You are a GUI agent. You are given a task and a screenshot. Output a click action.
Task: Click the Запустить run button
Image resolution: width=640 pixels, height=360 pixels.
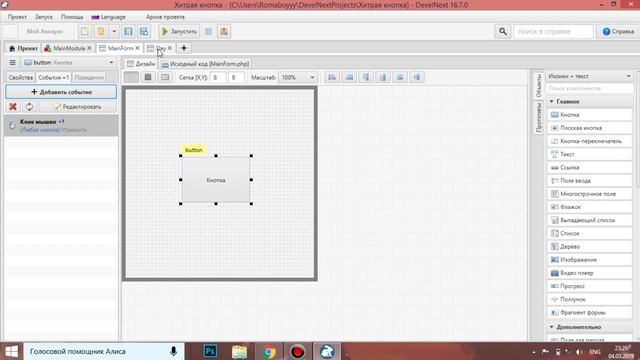tap(179, 31)
